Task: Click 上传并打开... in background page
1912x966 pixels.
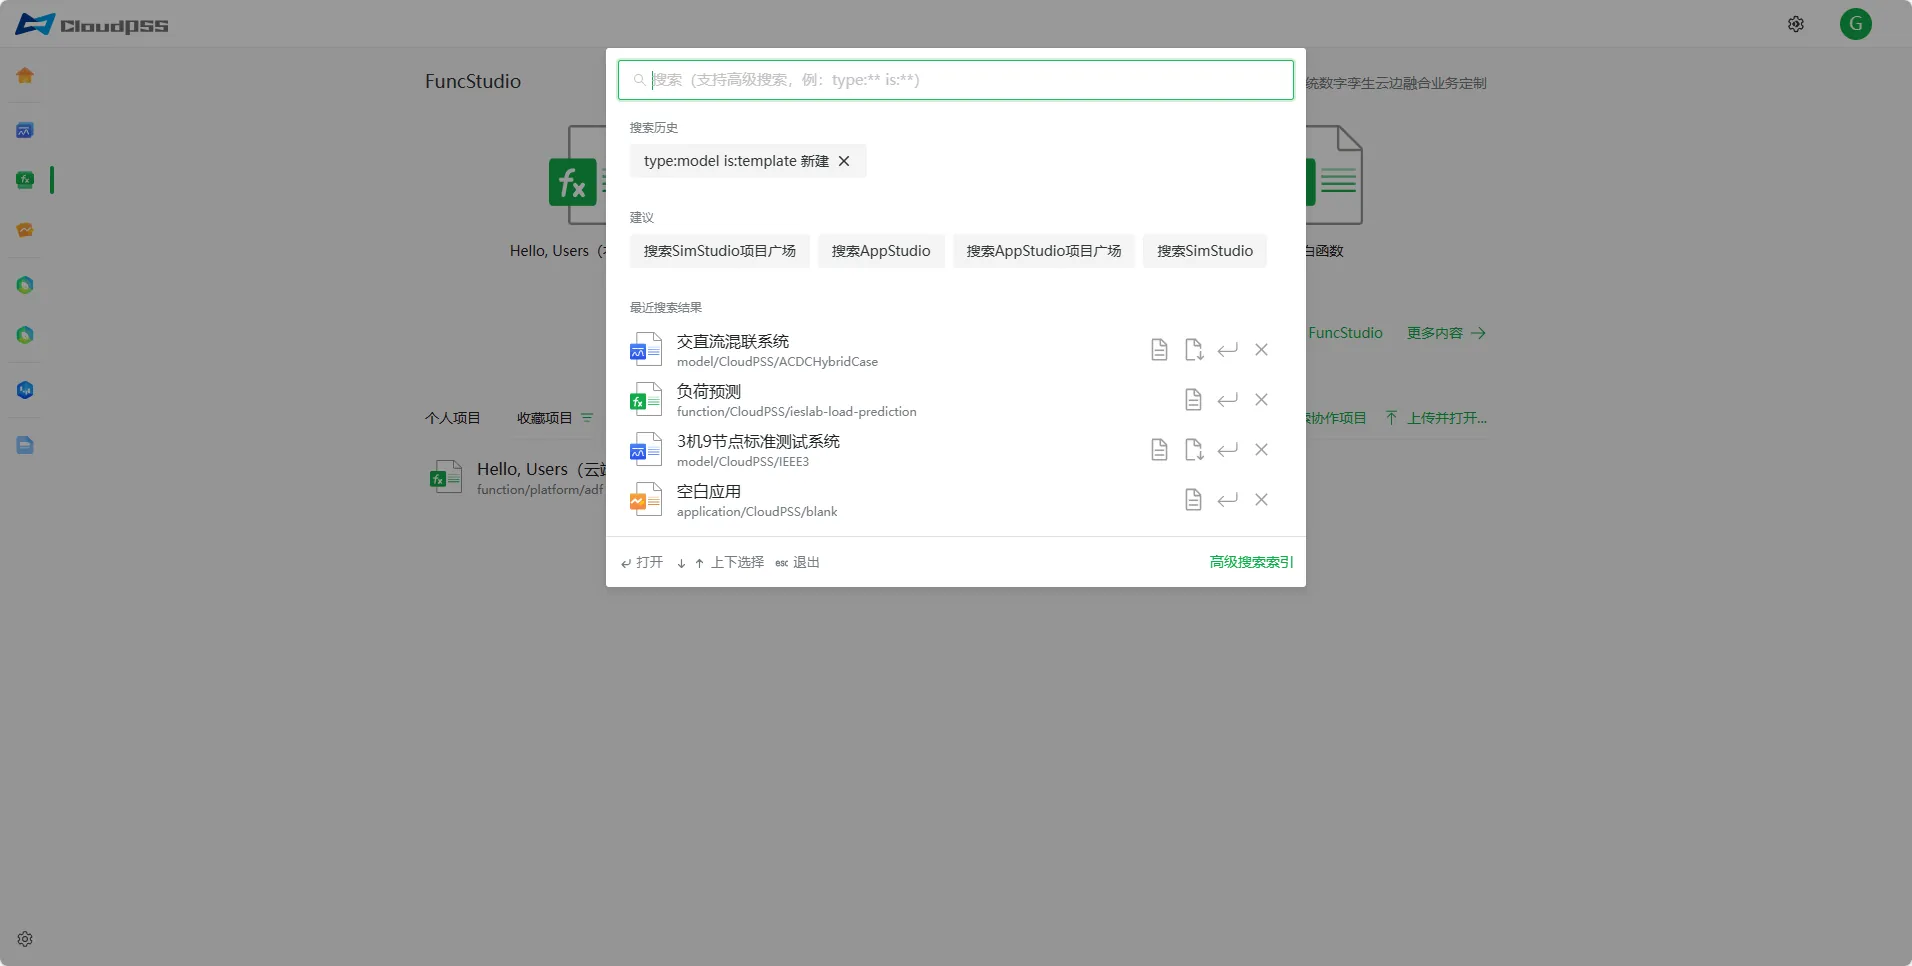Action: point(1436,418)
